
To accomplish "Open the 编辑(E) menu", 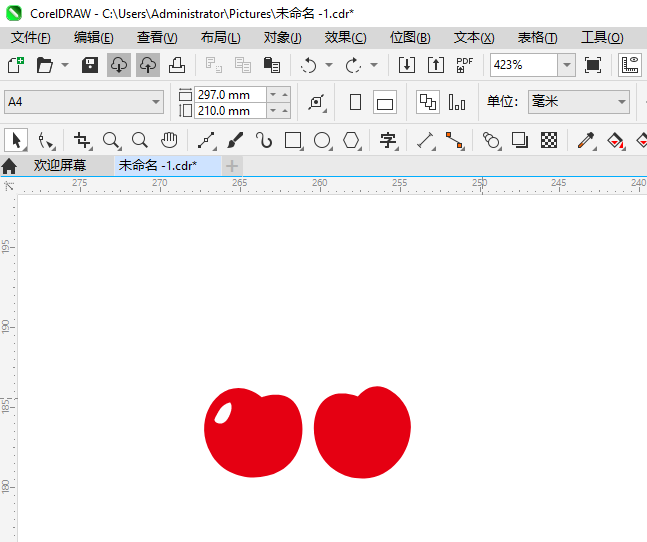I will pos(94,38).
